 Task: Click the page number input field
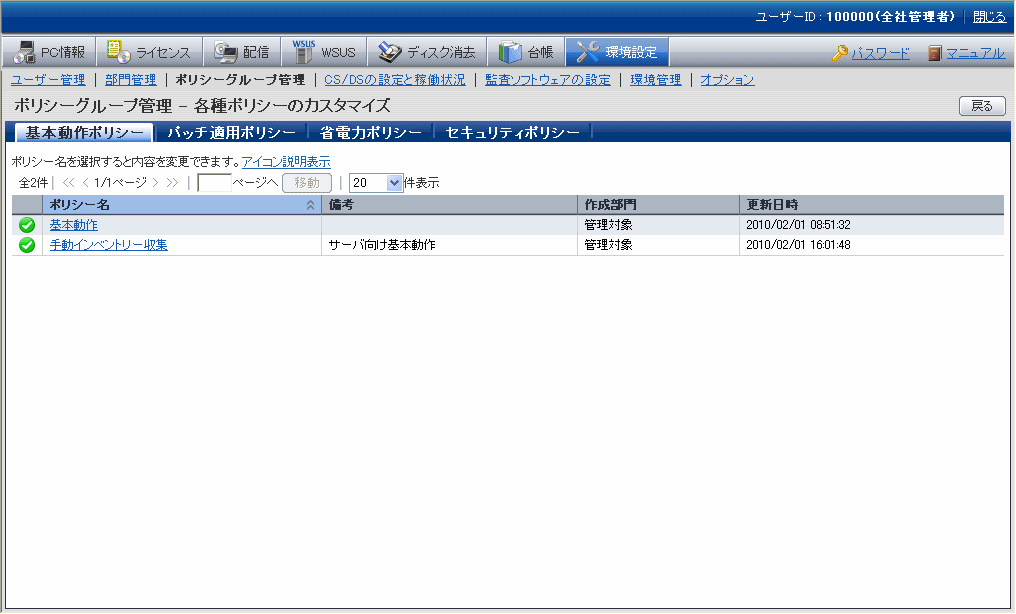pos(214,183)
